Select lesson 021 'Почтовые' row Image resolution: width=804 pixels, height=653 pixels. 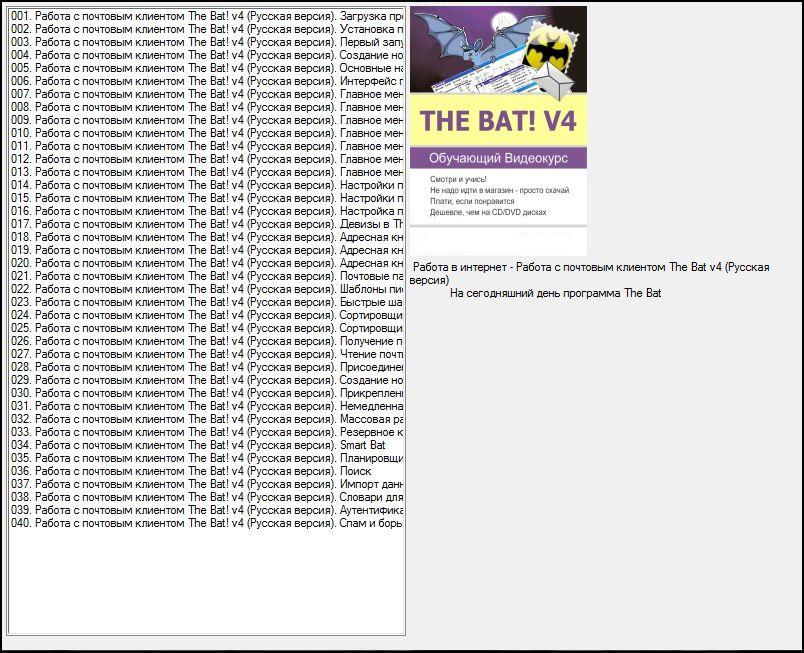click(x=207, y=276)
